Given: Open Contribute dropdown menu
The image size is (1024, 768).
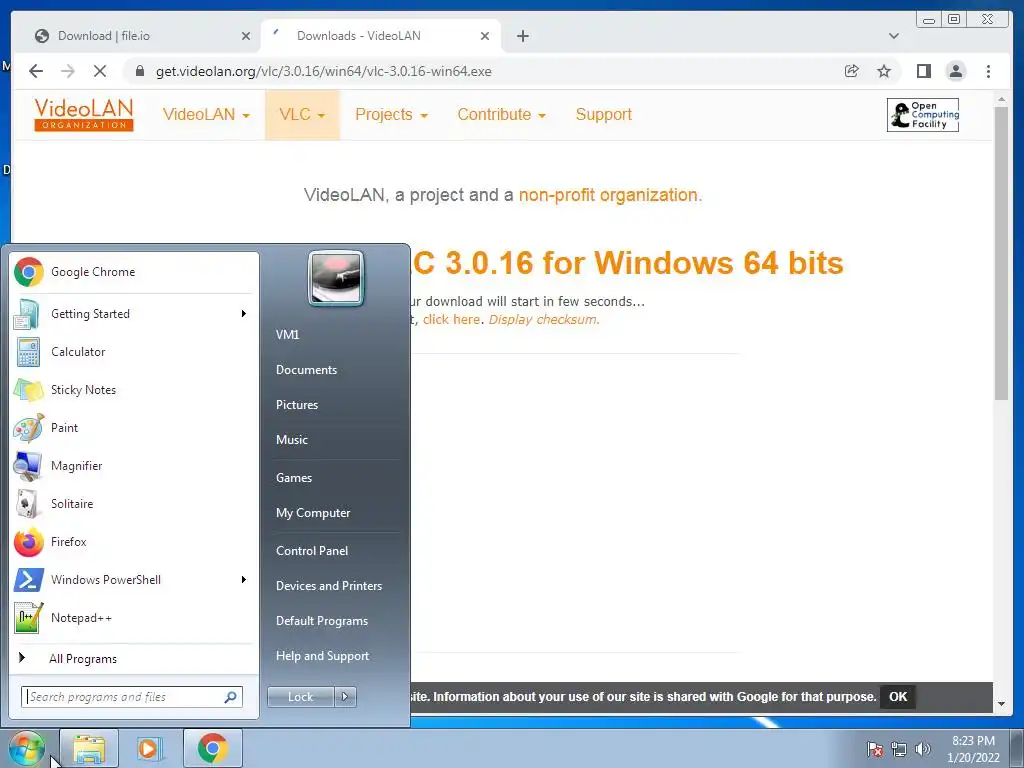Looking at the screenshot, I should (x=501, y=115).
